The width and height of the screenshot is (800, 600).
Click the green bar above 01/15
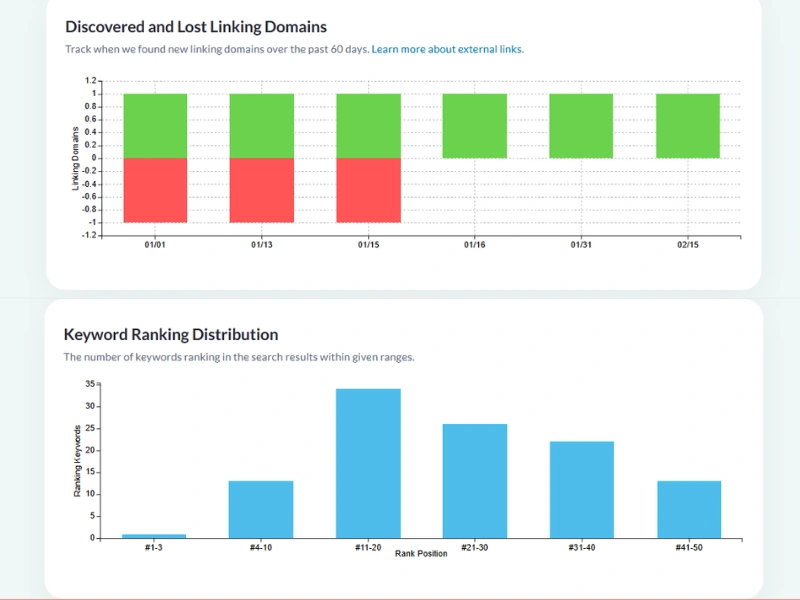pyautogui.click(x=368, y=126)
